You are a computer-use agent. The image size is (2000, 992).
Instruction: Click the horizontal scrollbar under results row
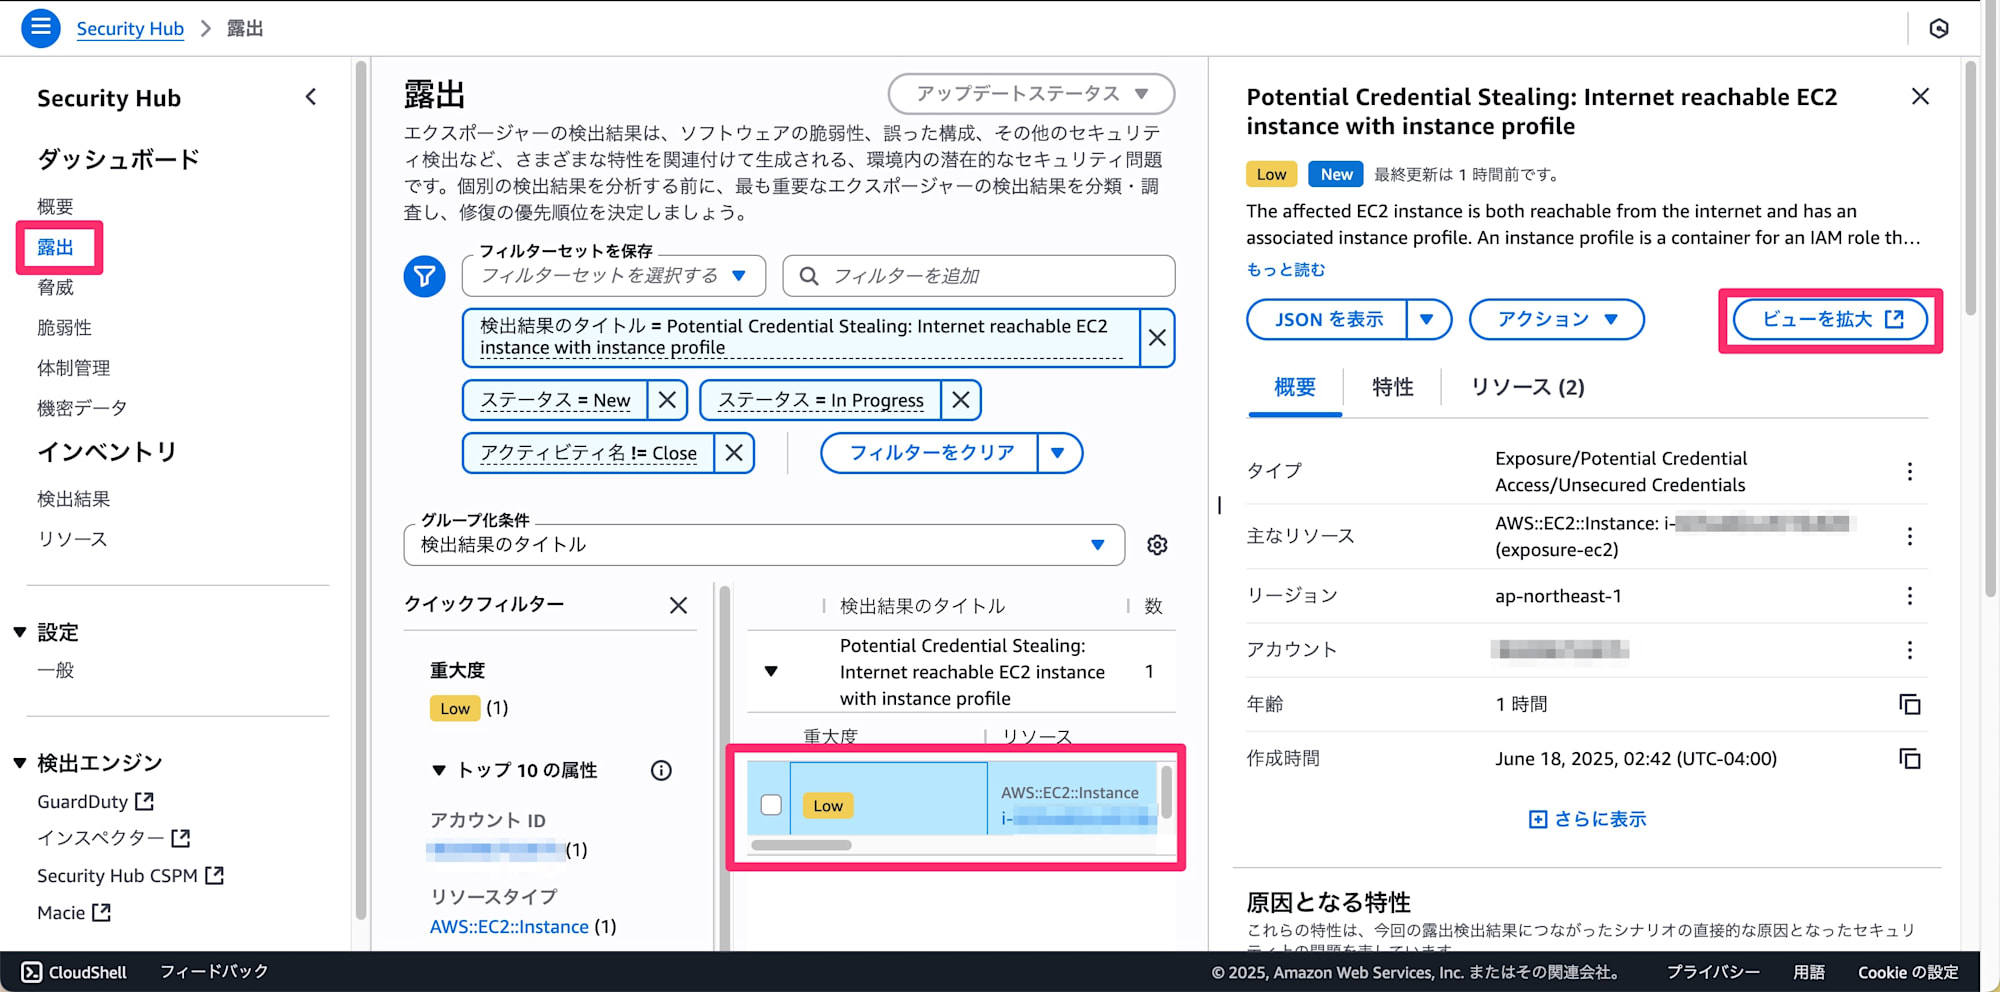(801, 845)
